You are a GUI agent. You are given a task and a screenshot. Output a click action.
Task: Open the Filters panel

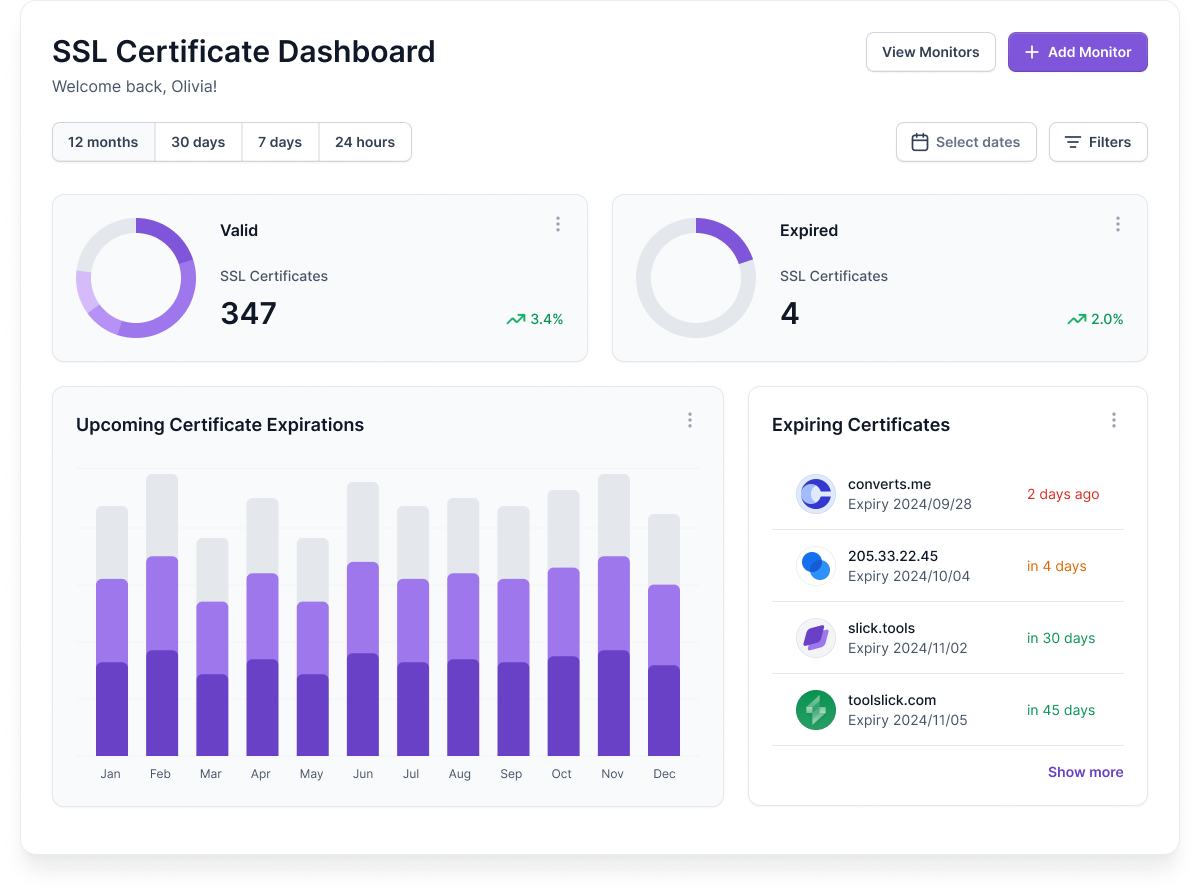coord(1098,142)
